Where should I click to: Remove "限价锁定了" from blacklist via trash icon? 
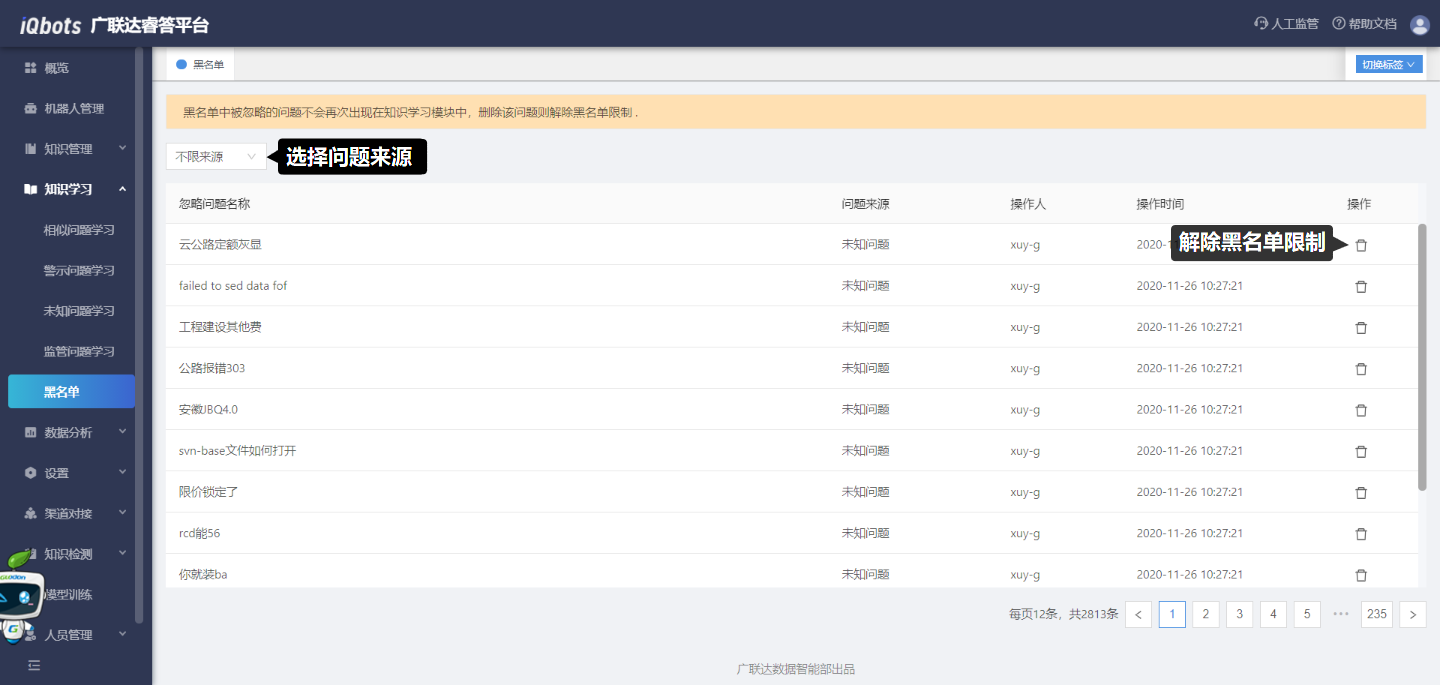click(1360, 493)
